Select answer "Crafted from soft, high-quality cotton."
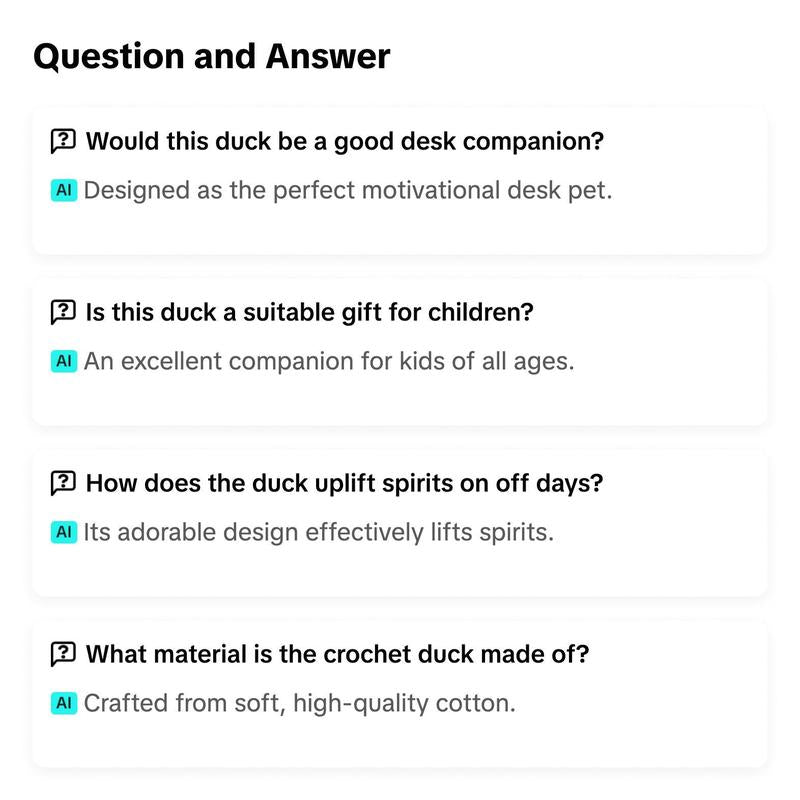Image resolution: width=800 pixels, height=800 pixels. (300, 703)
